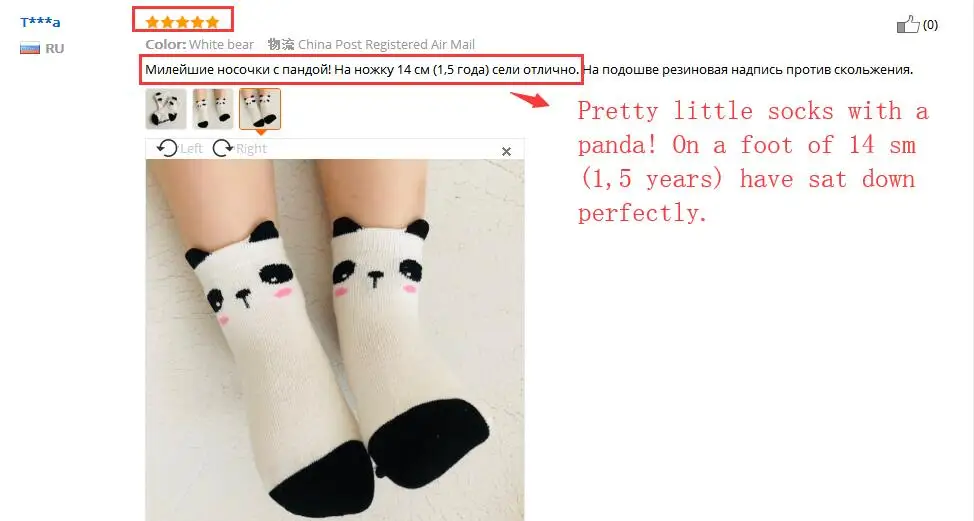Screen dimensions: 974x521
Task: Click the red arrow annotation
Action: [530, 99]
